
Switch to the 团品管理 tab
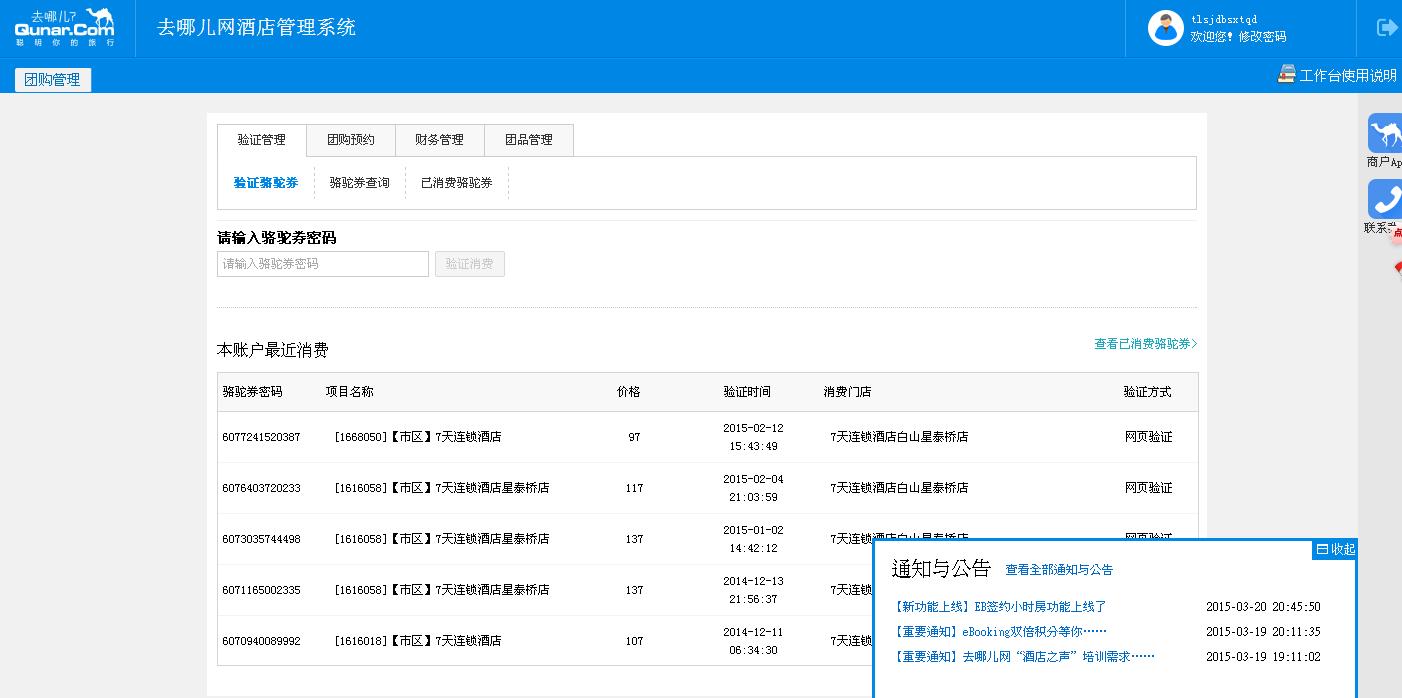click(x=529, y=140)
